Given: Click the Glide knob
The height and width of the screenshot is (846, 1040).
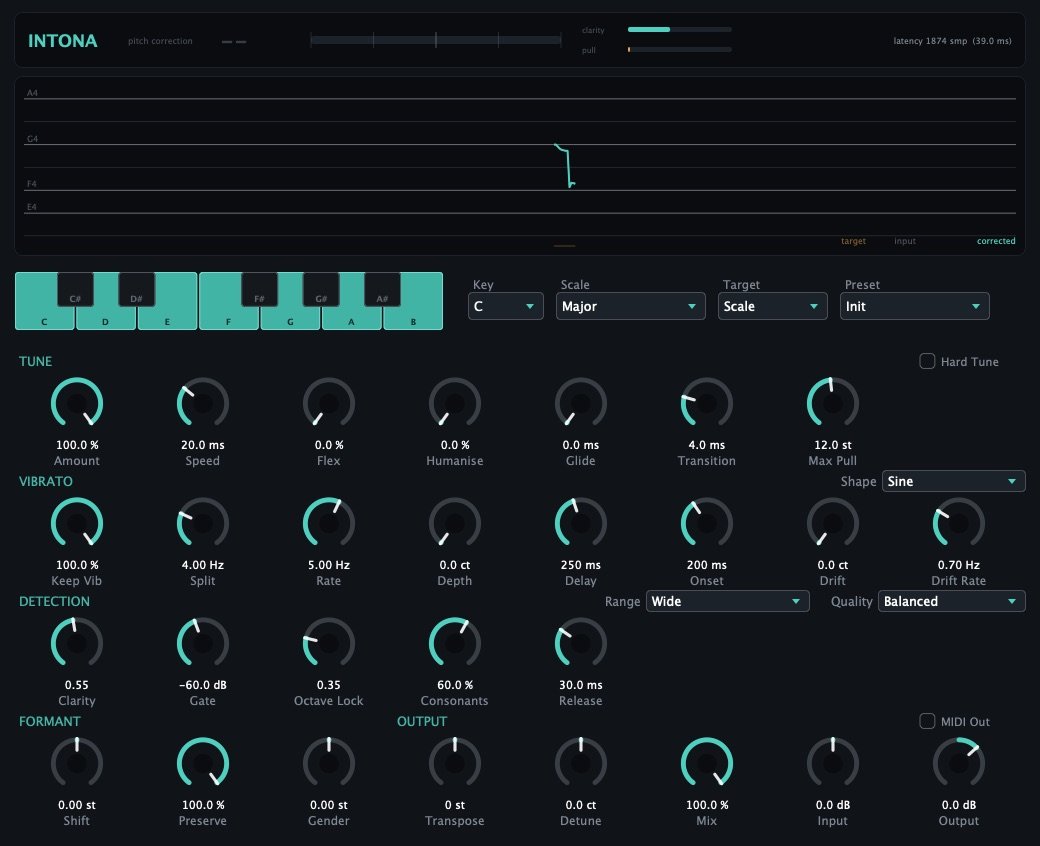Looking at the screenshot, I should pos(580,402).
